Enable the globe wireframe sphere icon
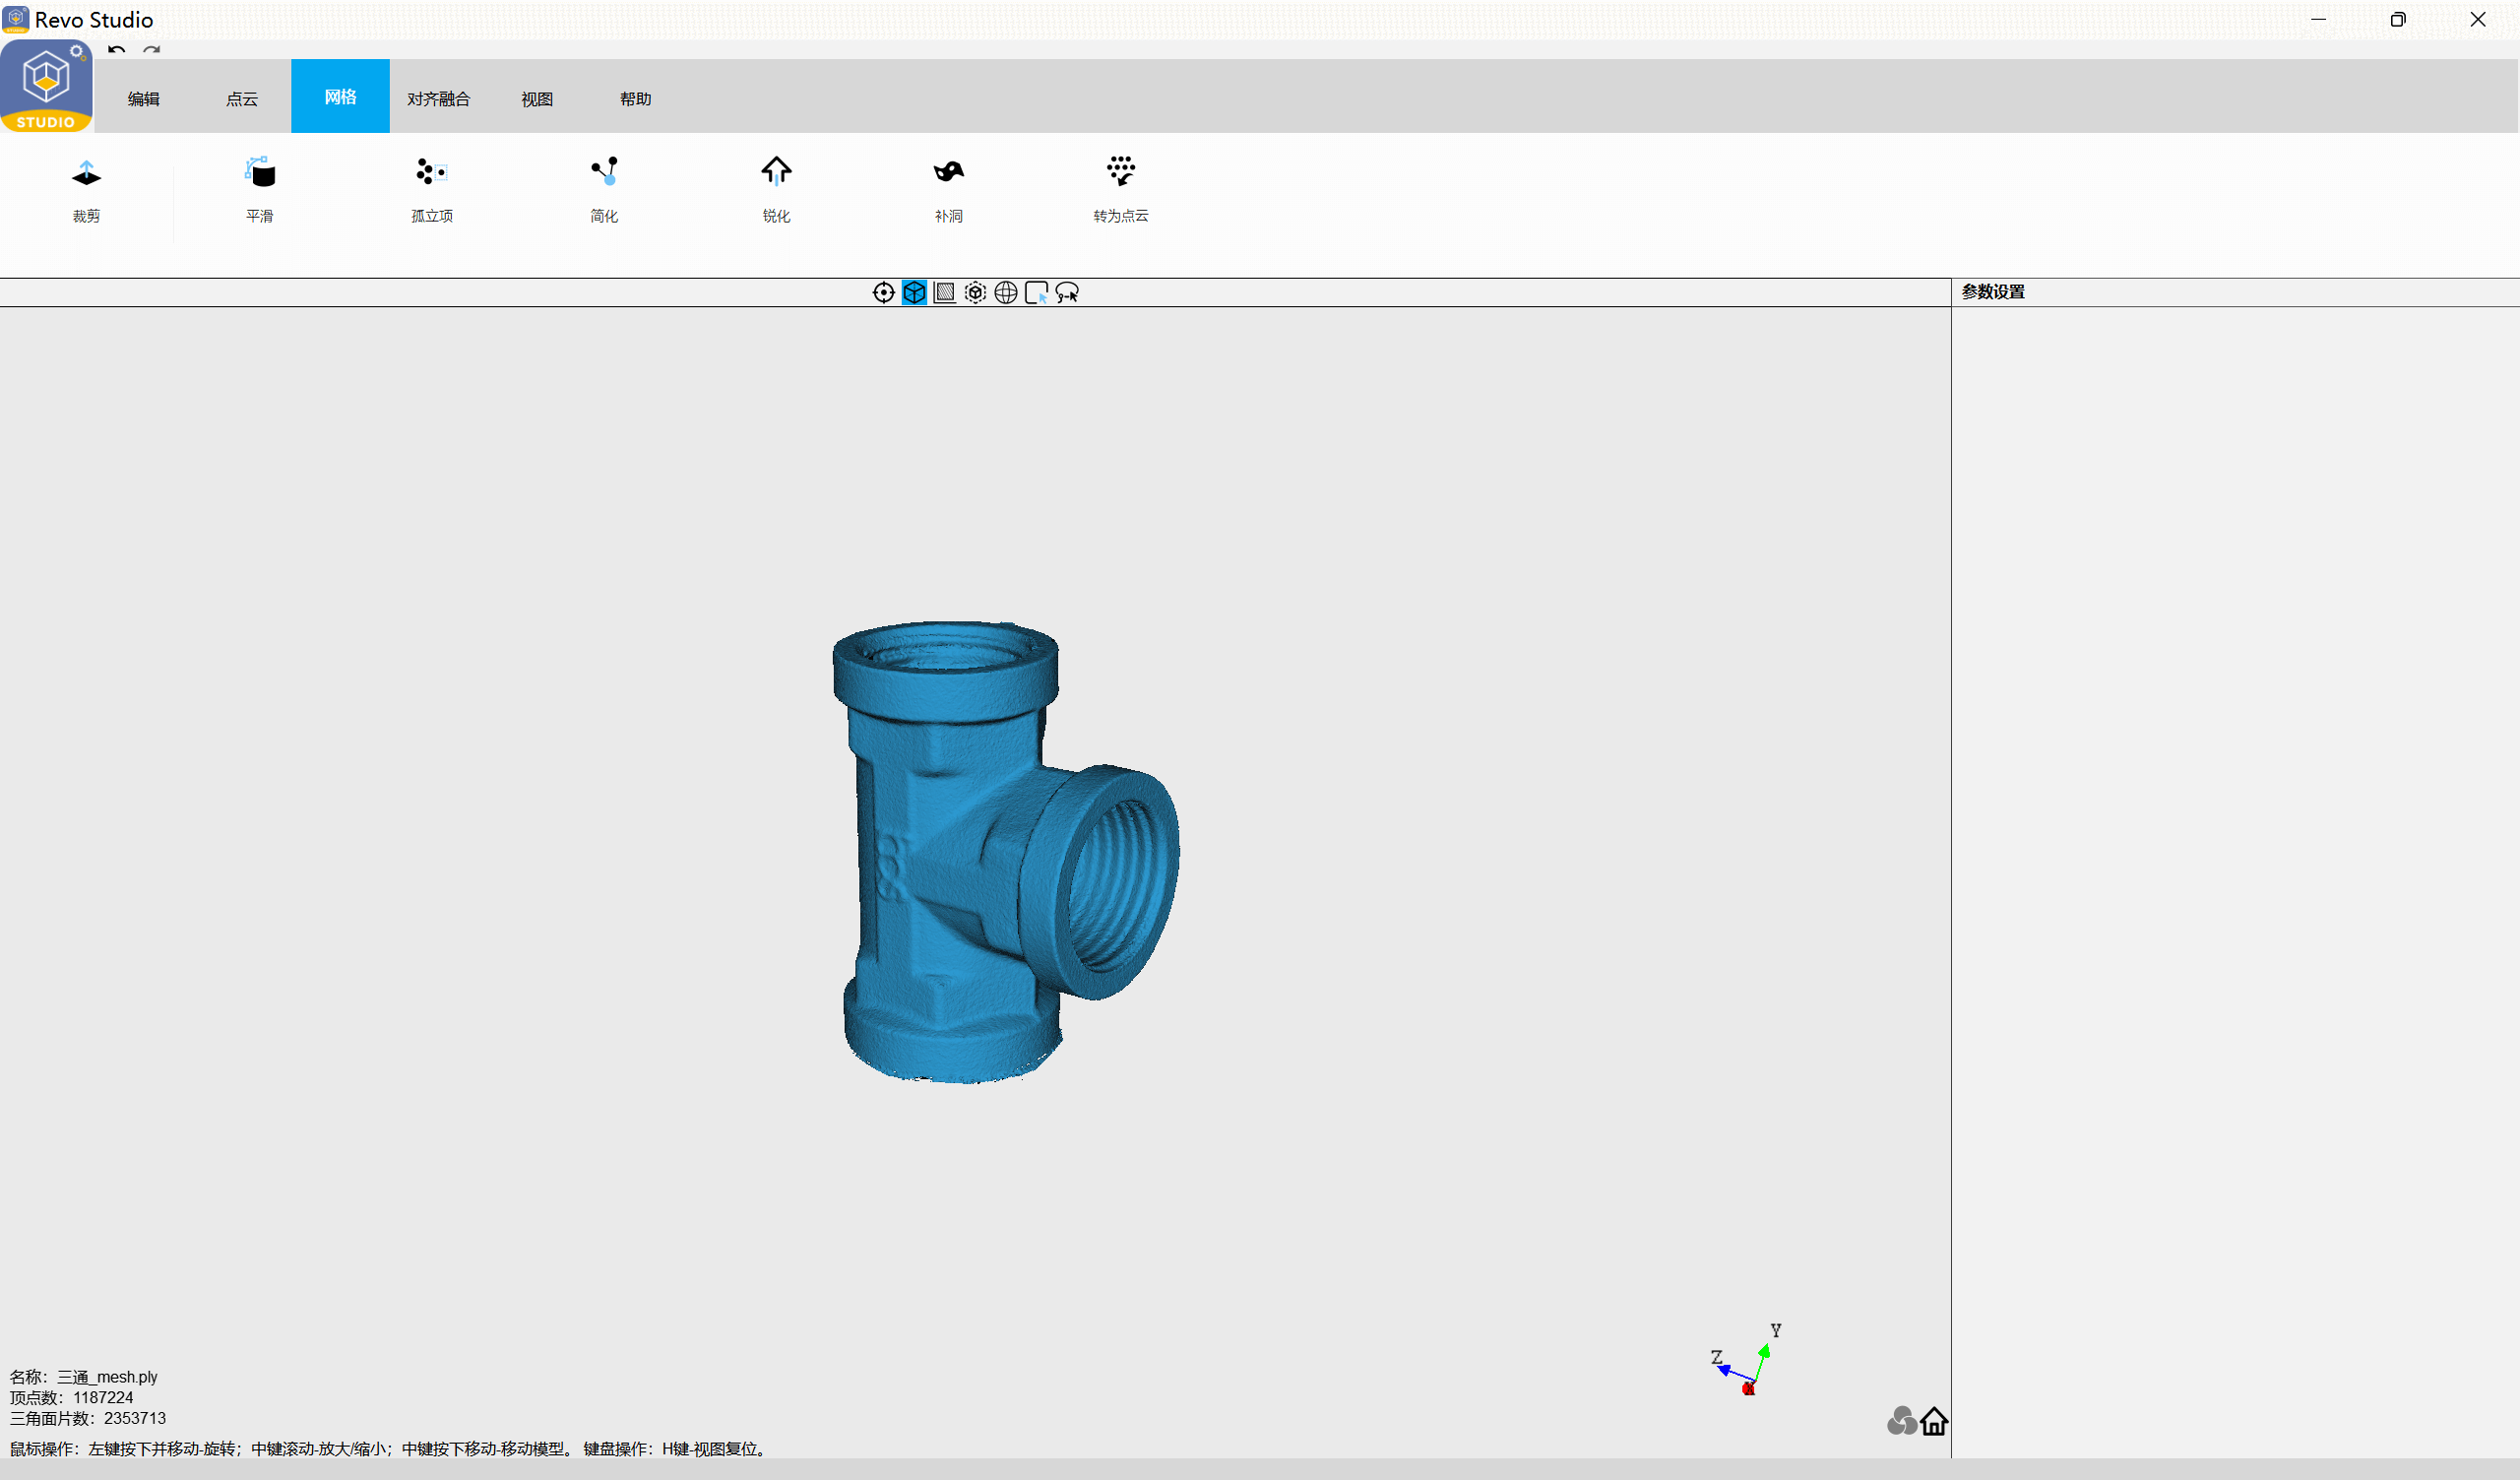This screenshot has width=2520, height=1480. tap(1006, 292)
